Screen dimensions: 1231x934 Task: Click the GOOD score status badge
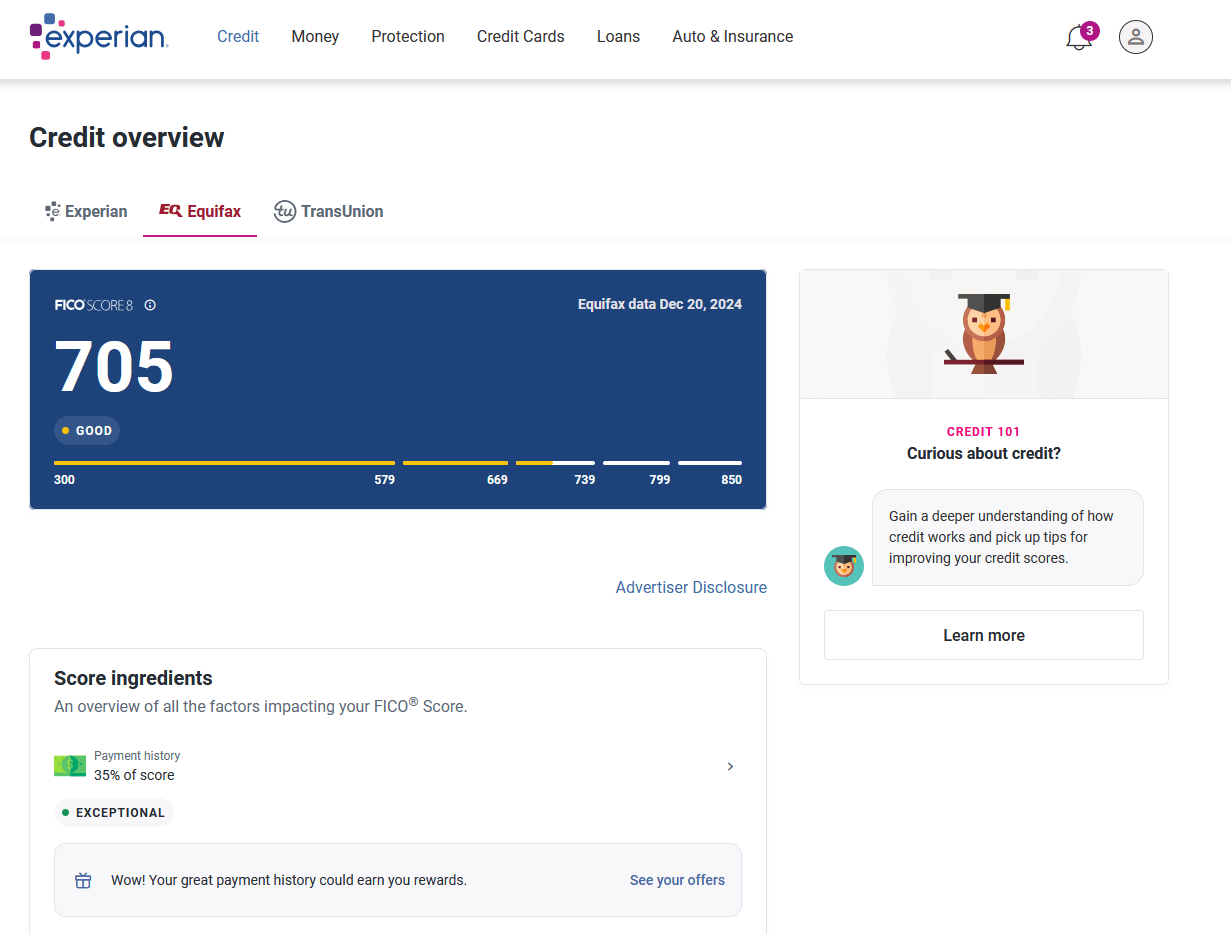pos(86,430)
